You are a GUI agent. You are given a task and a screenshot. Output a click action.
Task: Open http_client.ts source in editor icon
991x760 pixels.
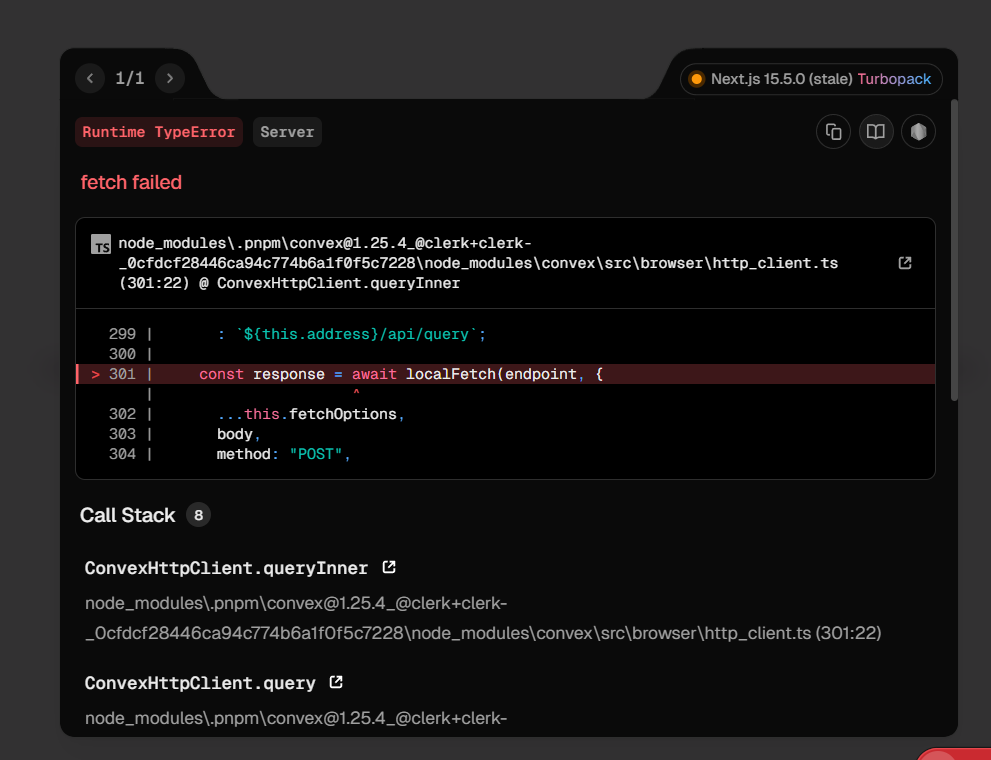[x=905, y=263]
